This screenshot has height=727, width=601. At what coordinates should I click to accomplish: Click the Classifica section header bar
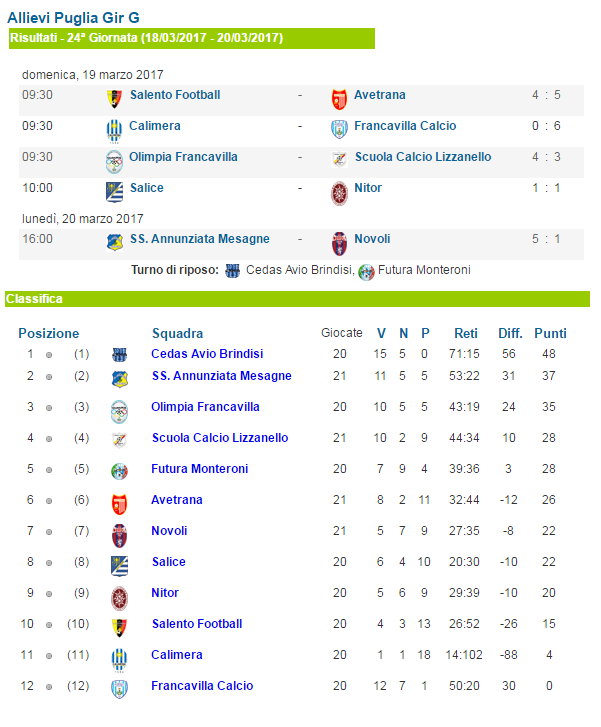click(297, 299)
